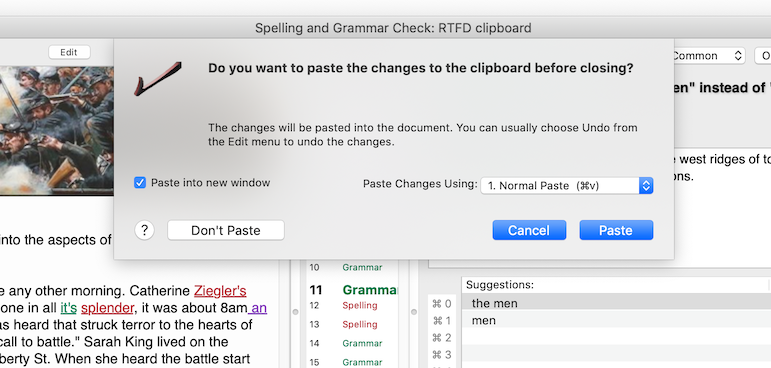Select error 13 Spelling in the list

point(352,324)
